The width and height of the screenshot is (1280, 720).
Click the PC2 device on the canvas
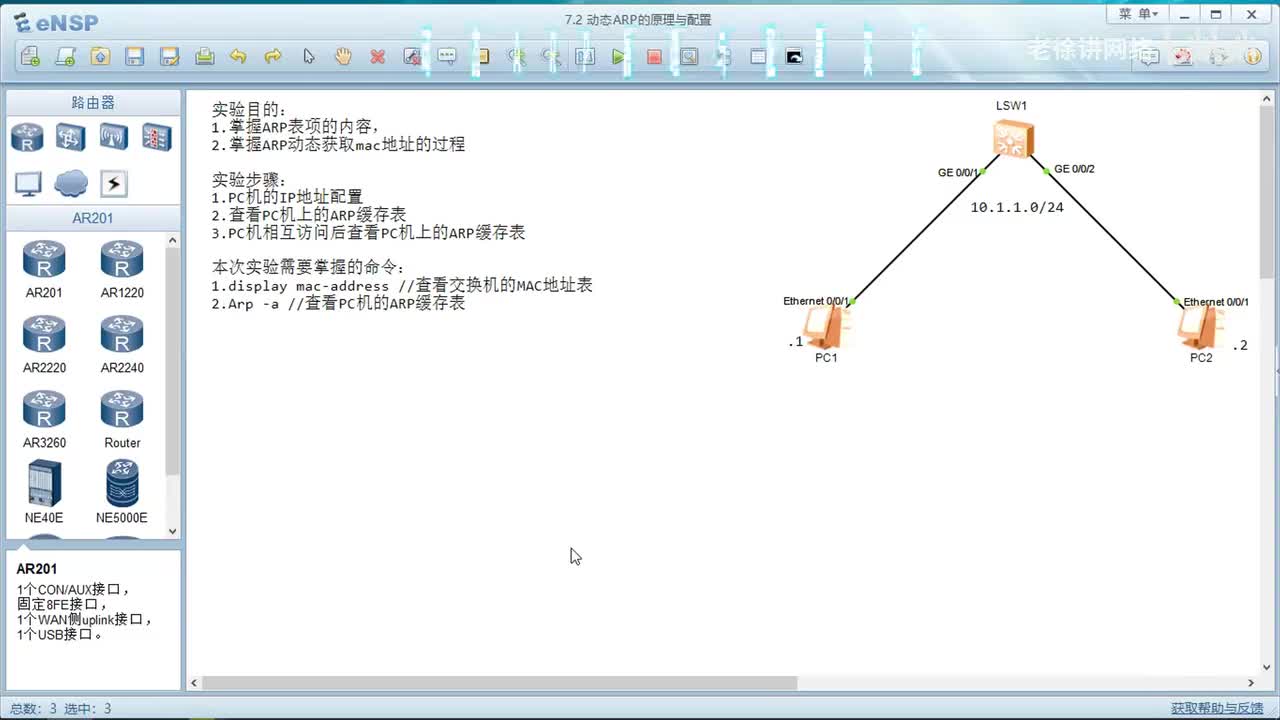click(1200, 327)
